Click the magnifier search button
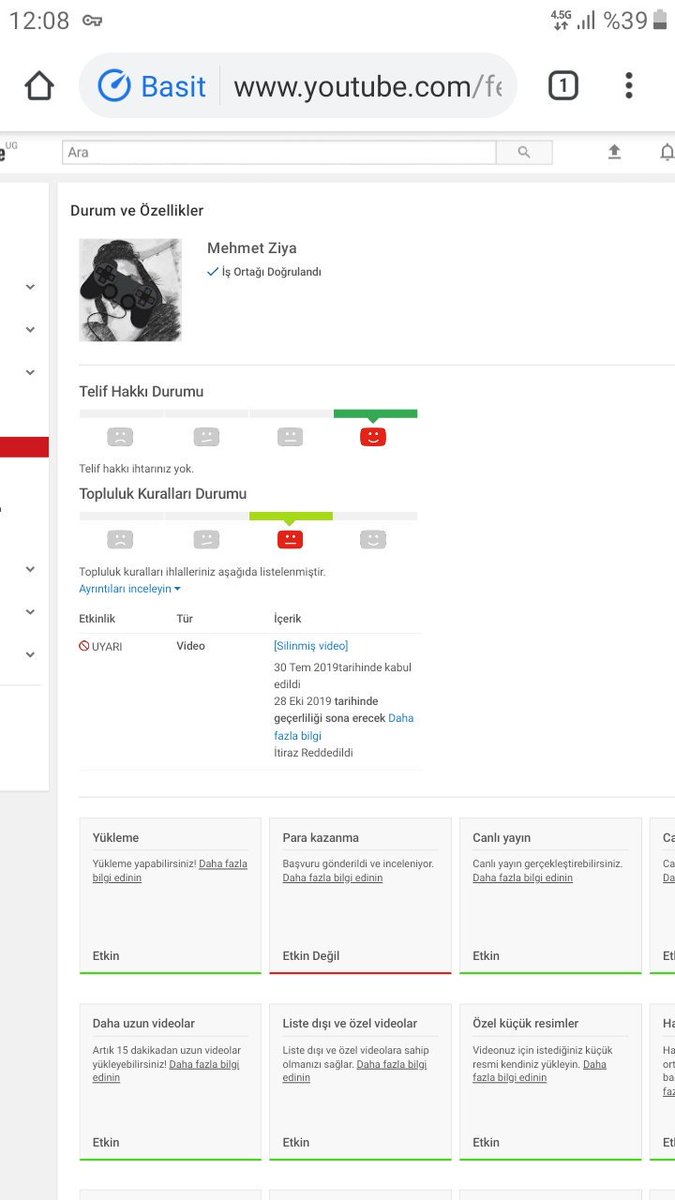 [524, 152]
